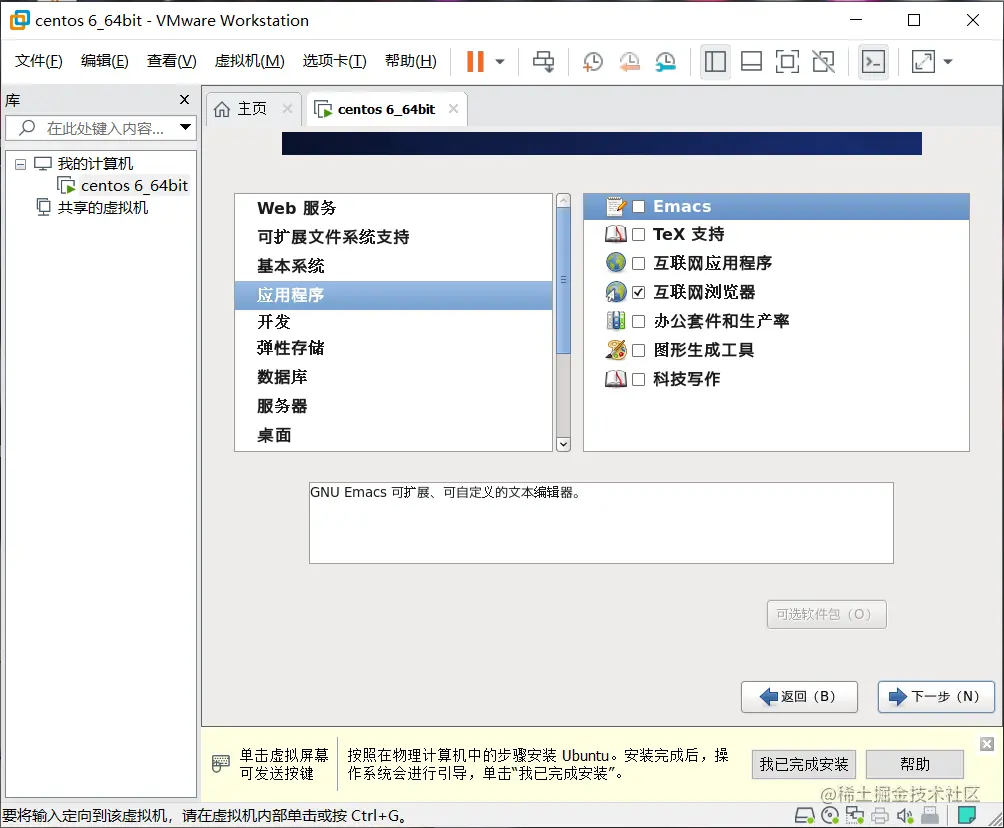
Task: Click the revert to snapshot icon
Action: [629, 61]
